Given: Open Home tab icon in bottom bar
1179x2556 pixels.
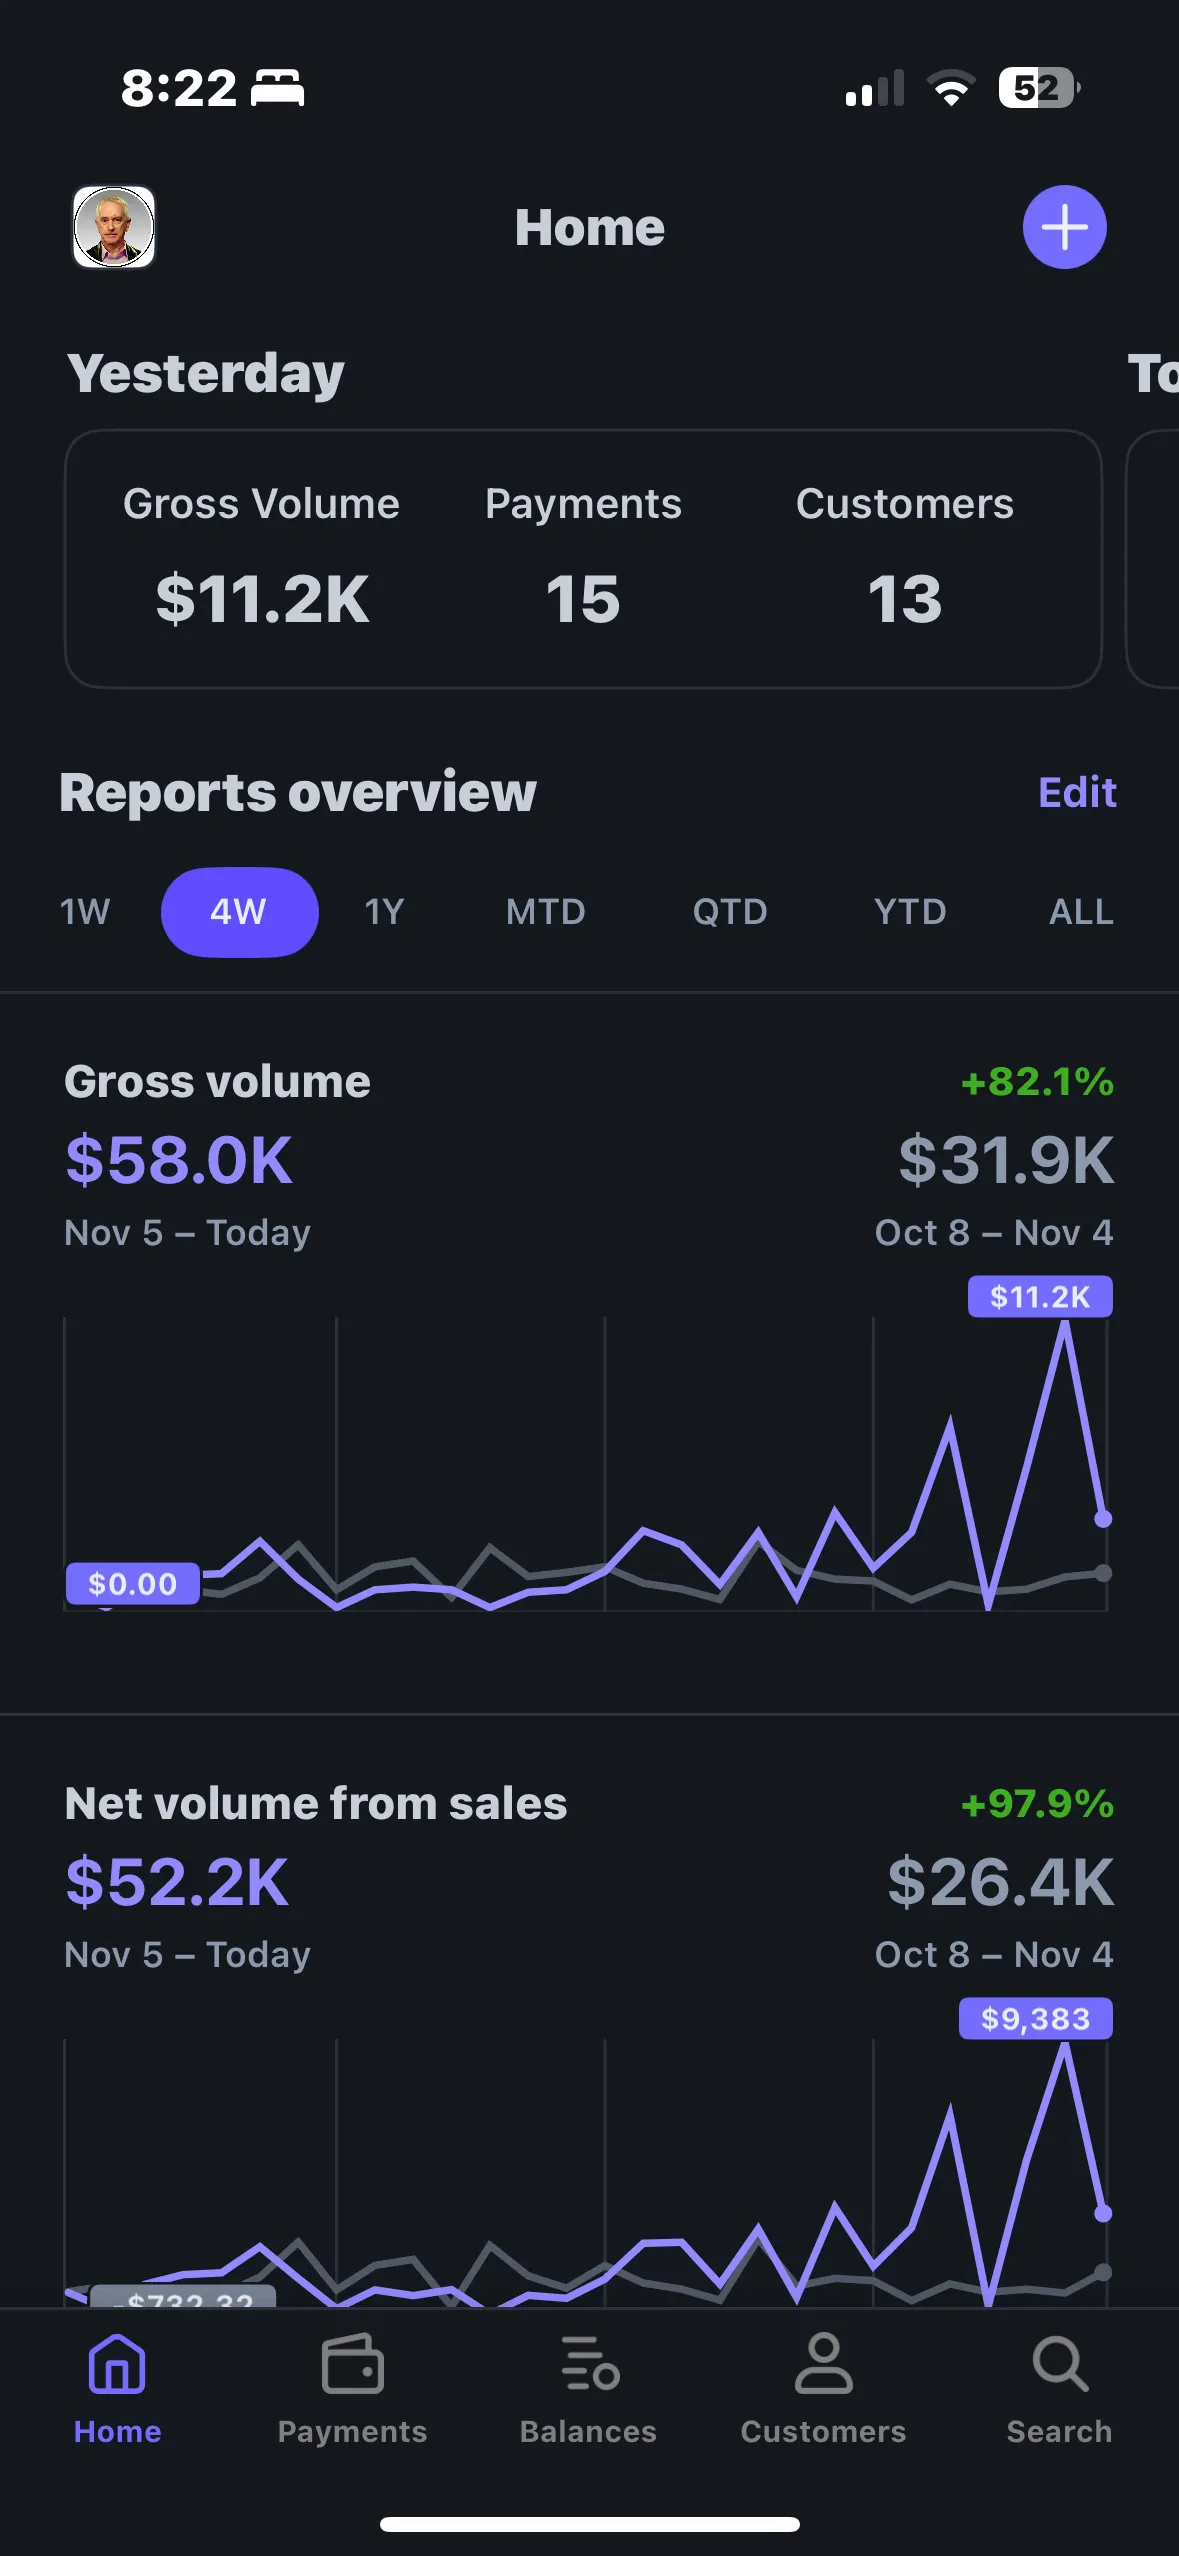Looking at the screenshot, I should [x=117, y=2364].
